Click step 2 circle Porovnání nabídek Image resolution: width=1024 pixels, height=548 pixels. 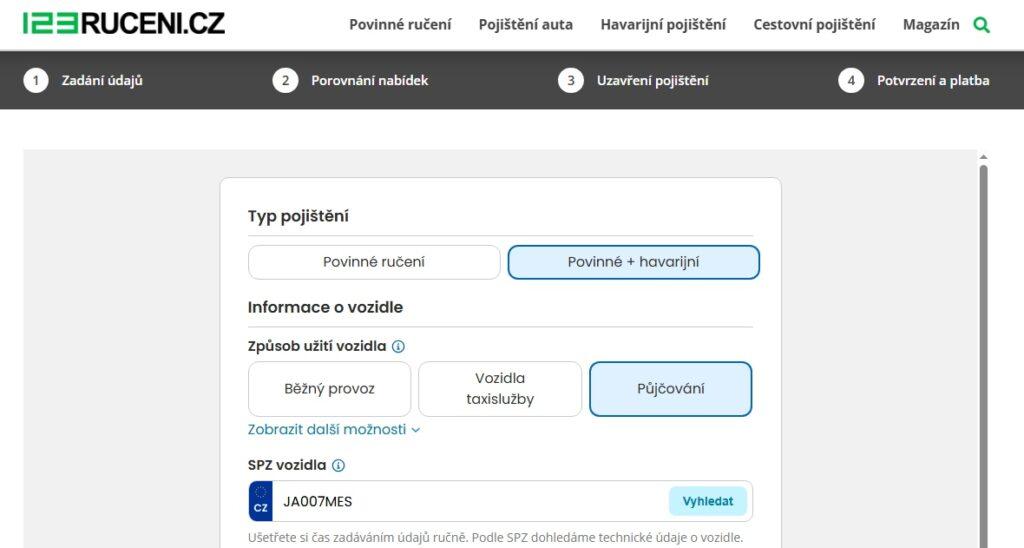point(285,81)
